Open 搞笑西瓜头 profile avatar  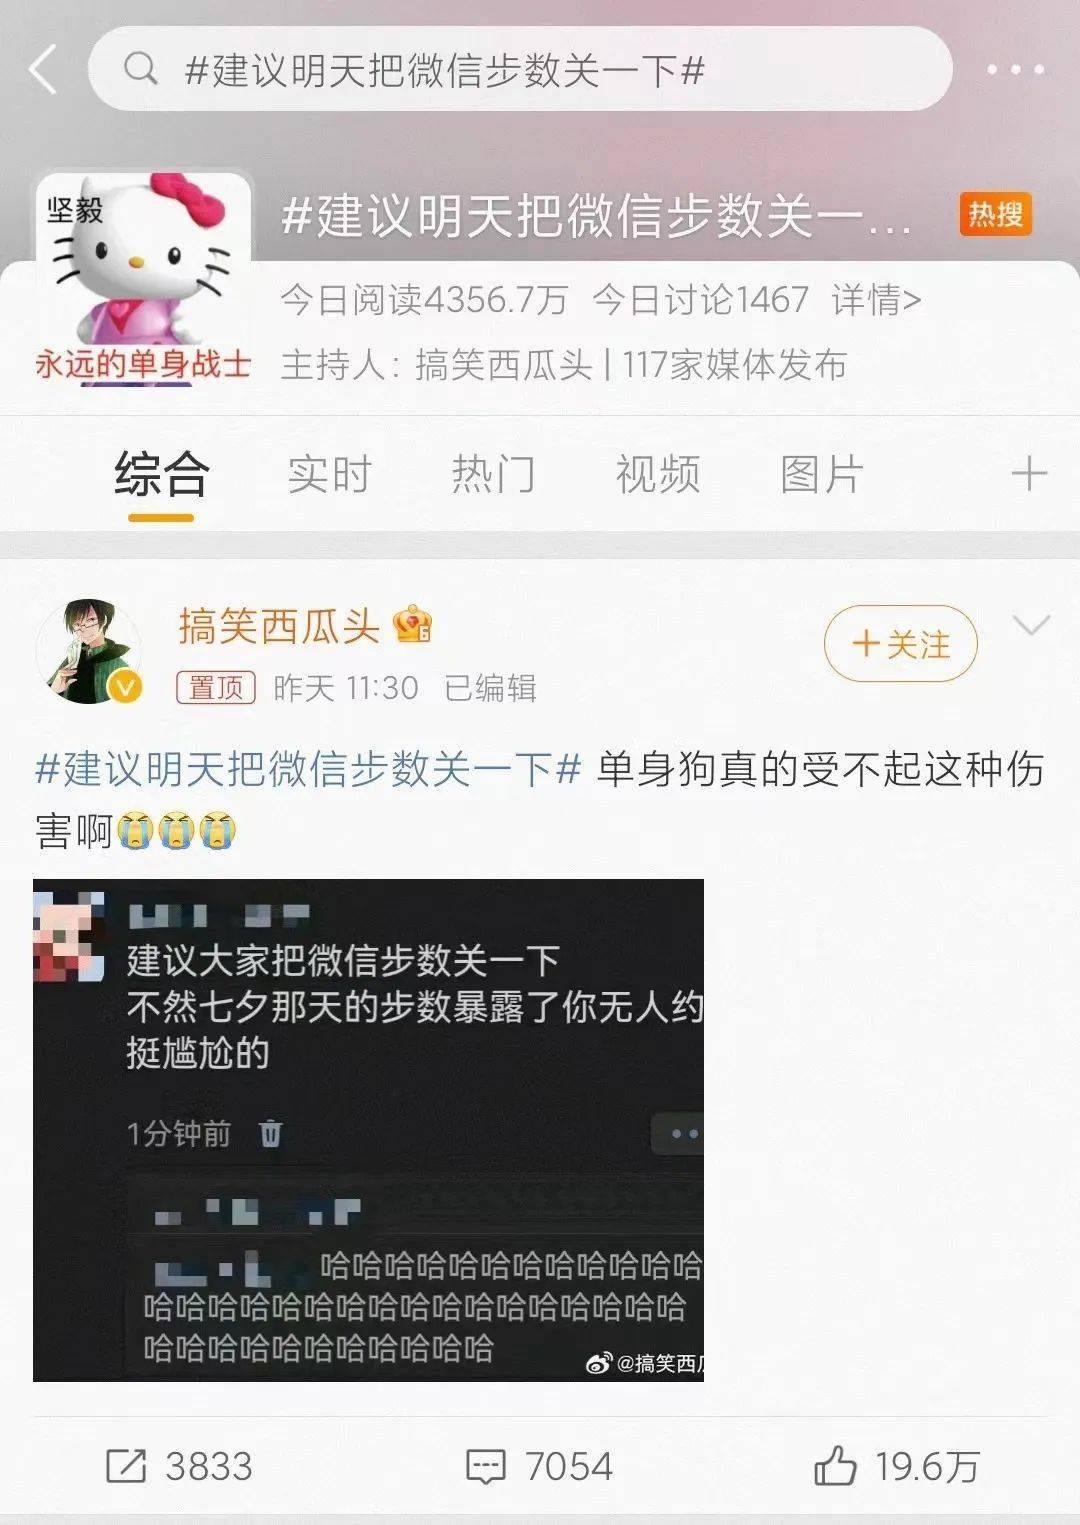89,651
